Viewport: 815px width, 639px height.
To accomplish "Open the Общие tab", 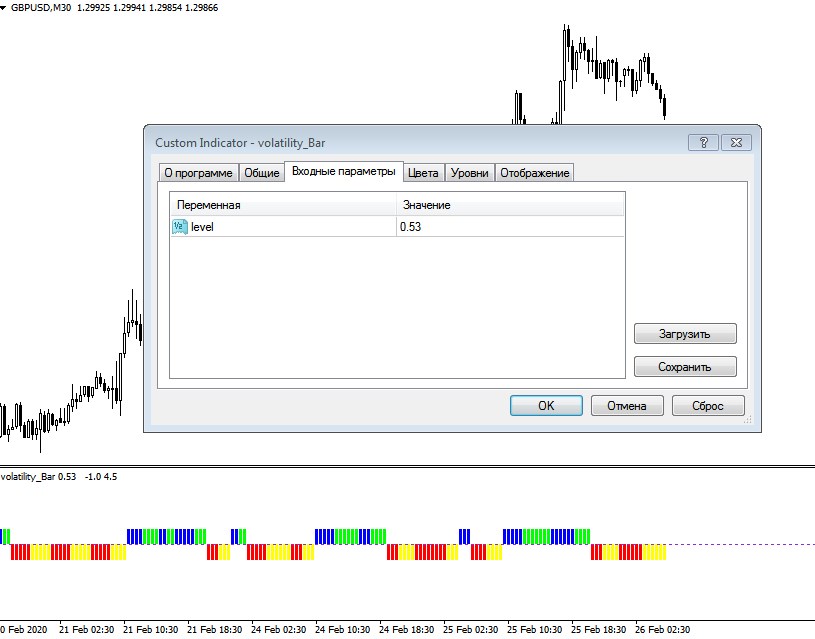I will (x=261, y=172).
